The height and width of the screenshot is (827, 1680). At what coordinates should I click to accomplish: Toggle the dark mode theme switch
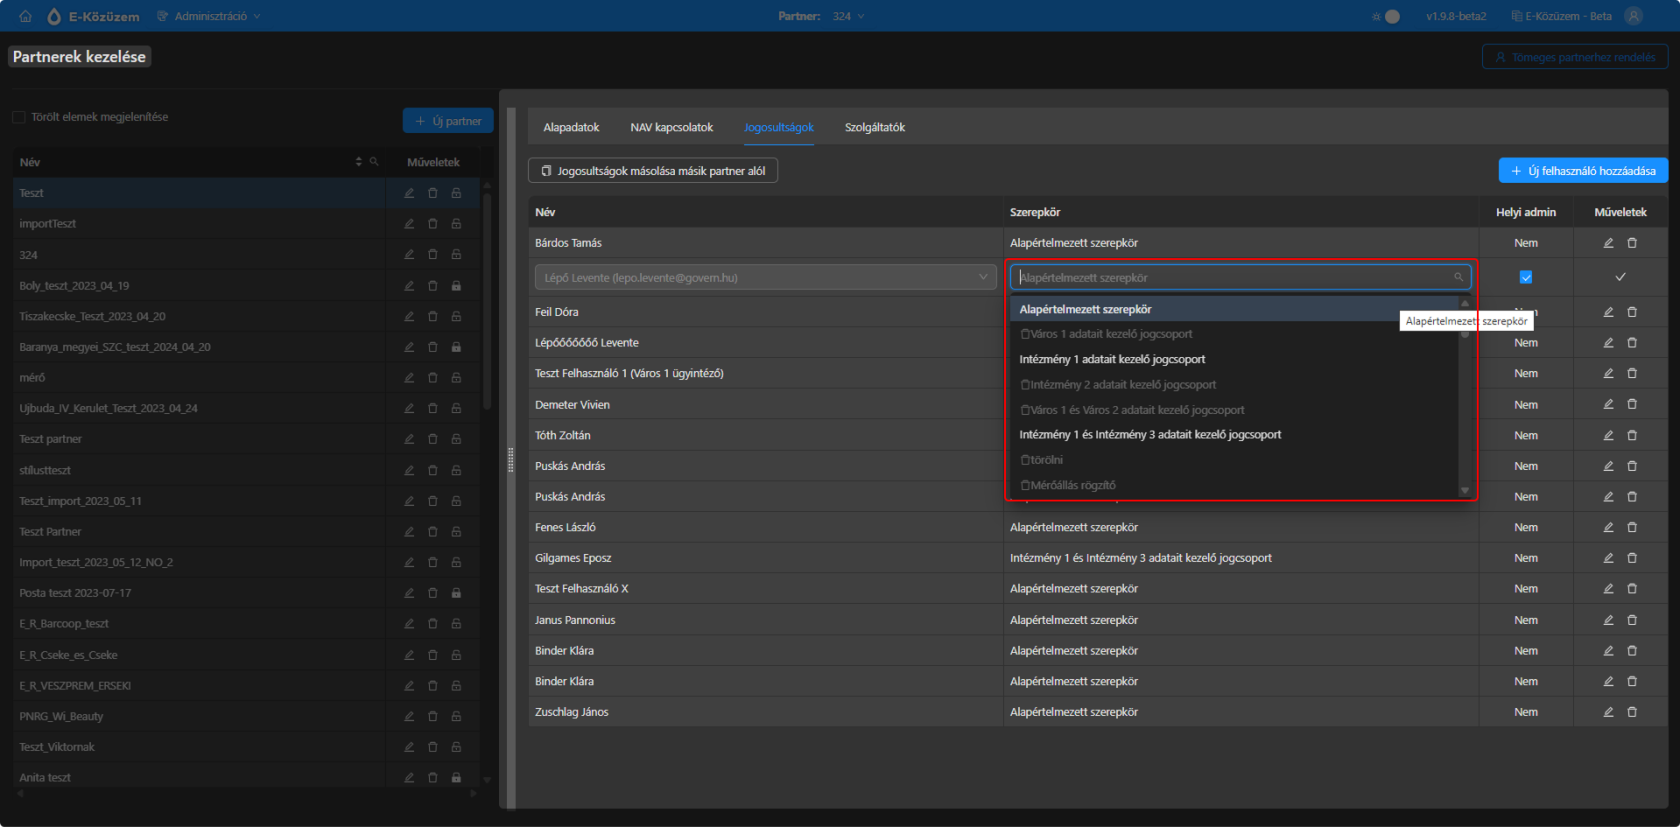(x=1386, y=16)
